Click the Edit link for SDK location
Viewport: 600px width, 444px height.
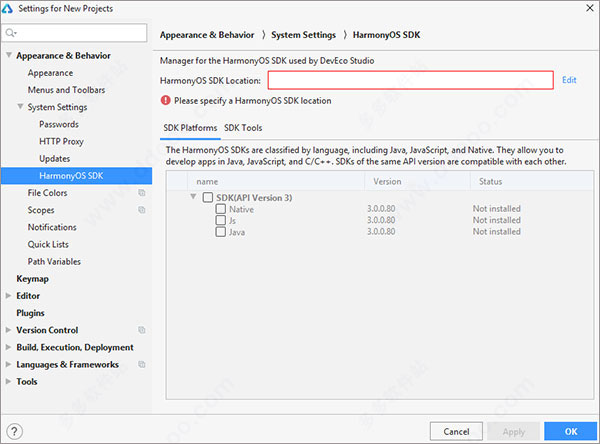[x=569, y=80]
